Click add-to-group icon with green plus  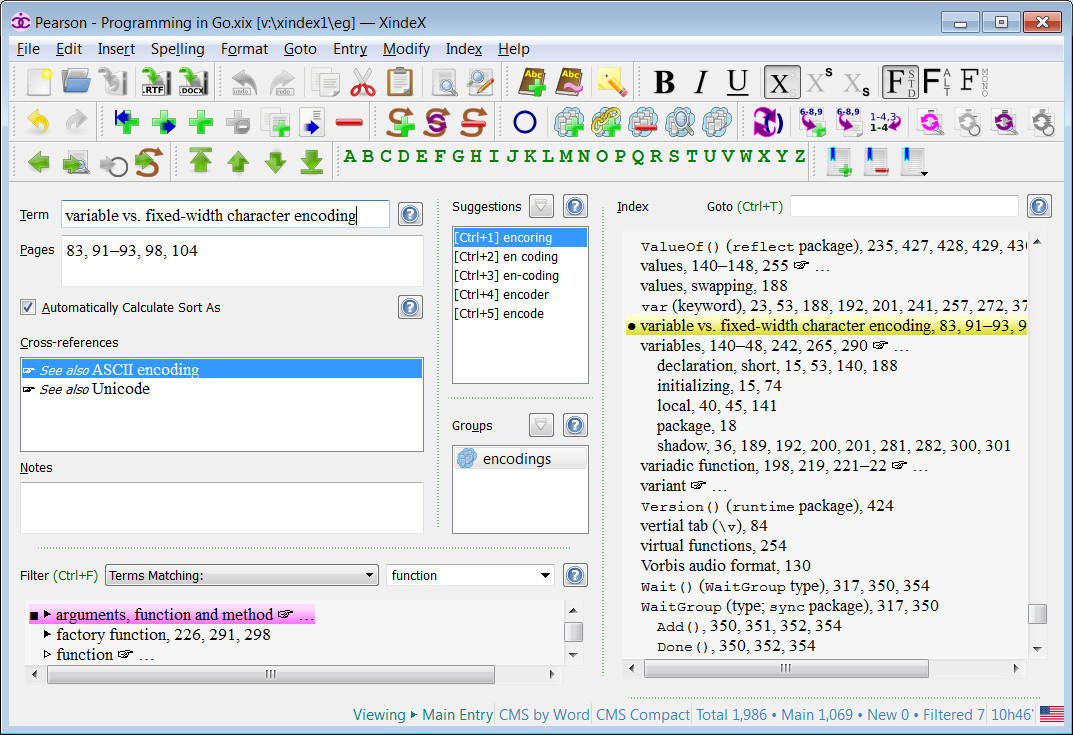point(569,122)
